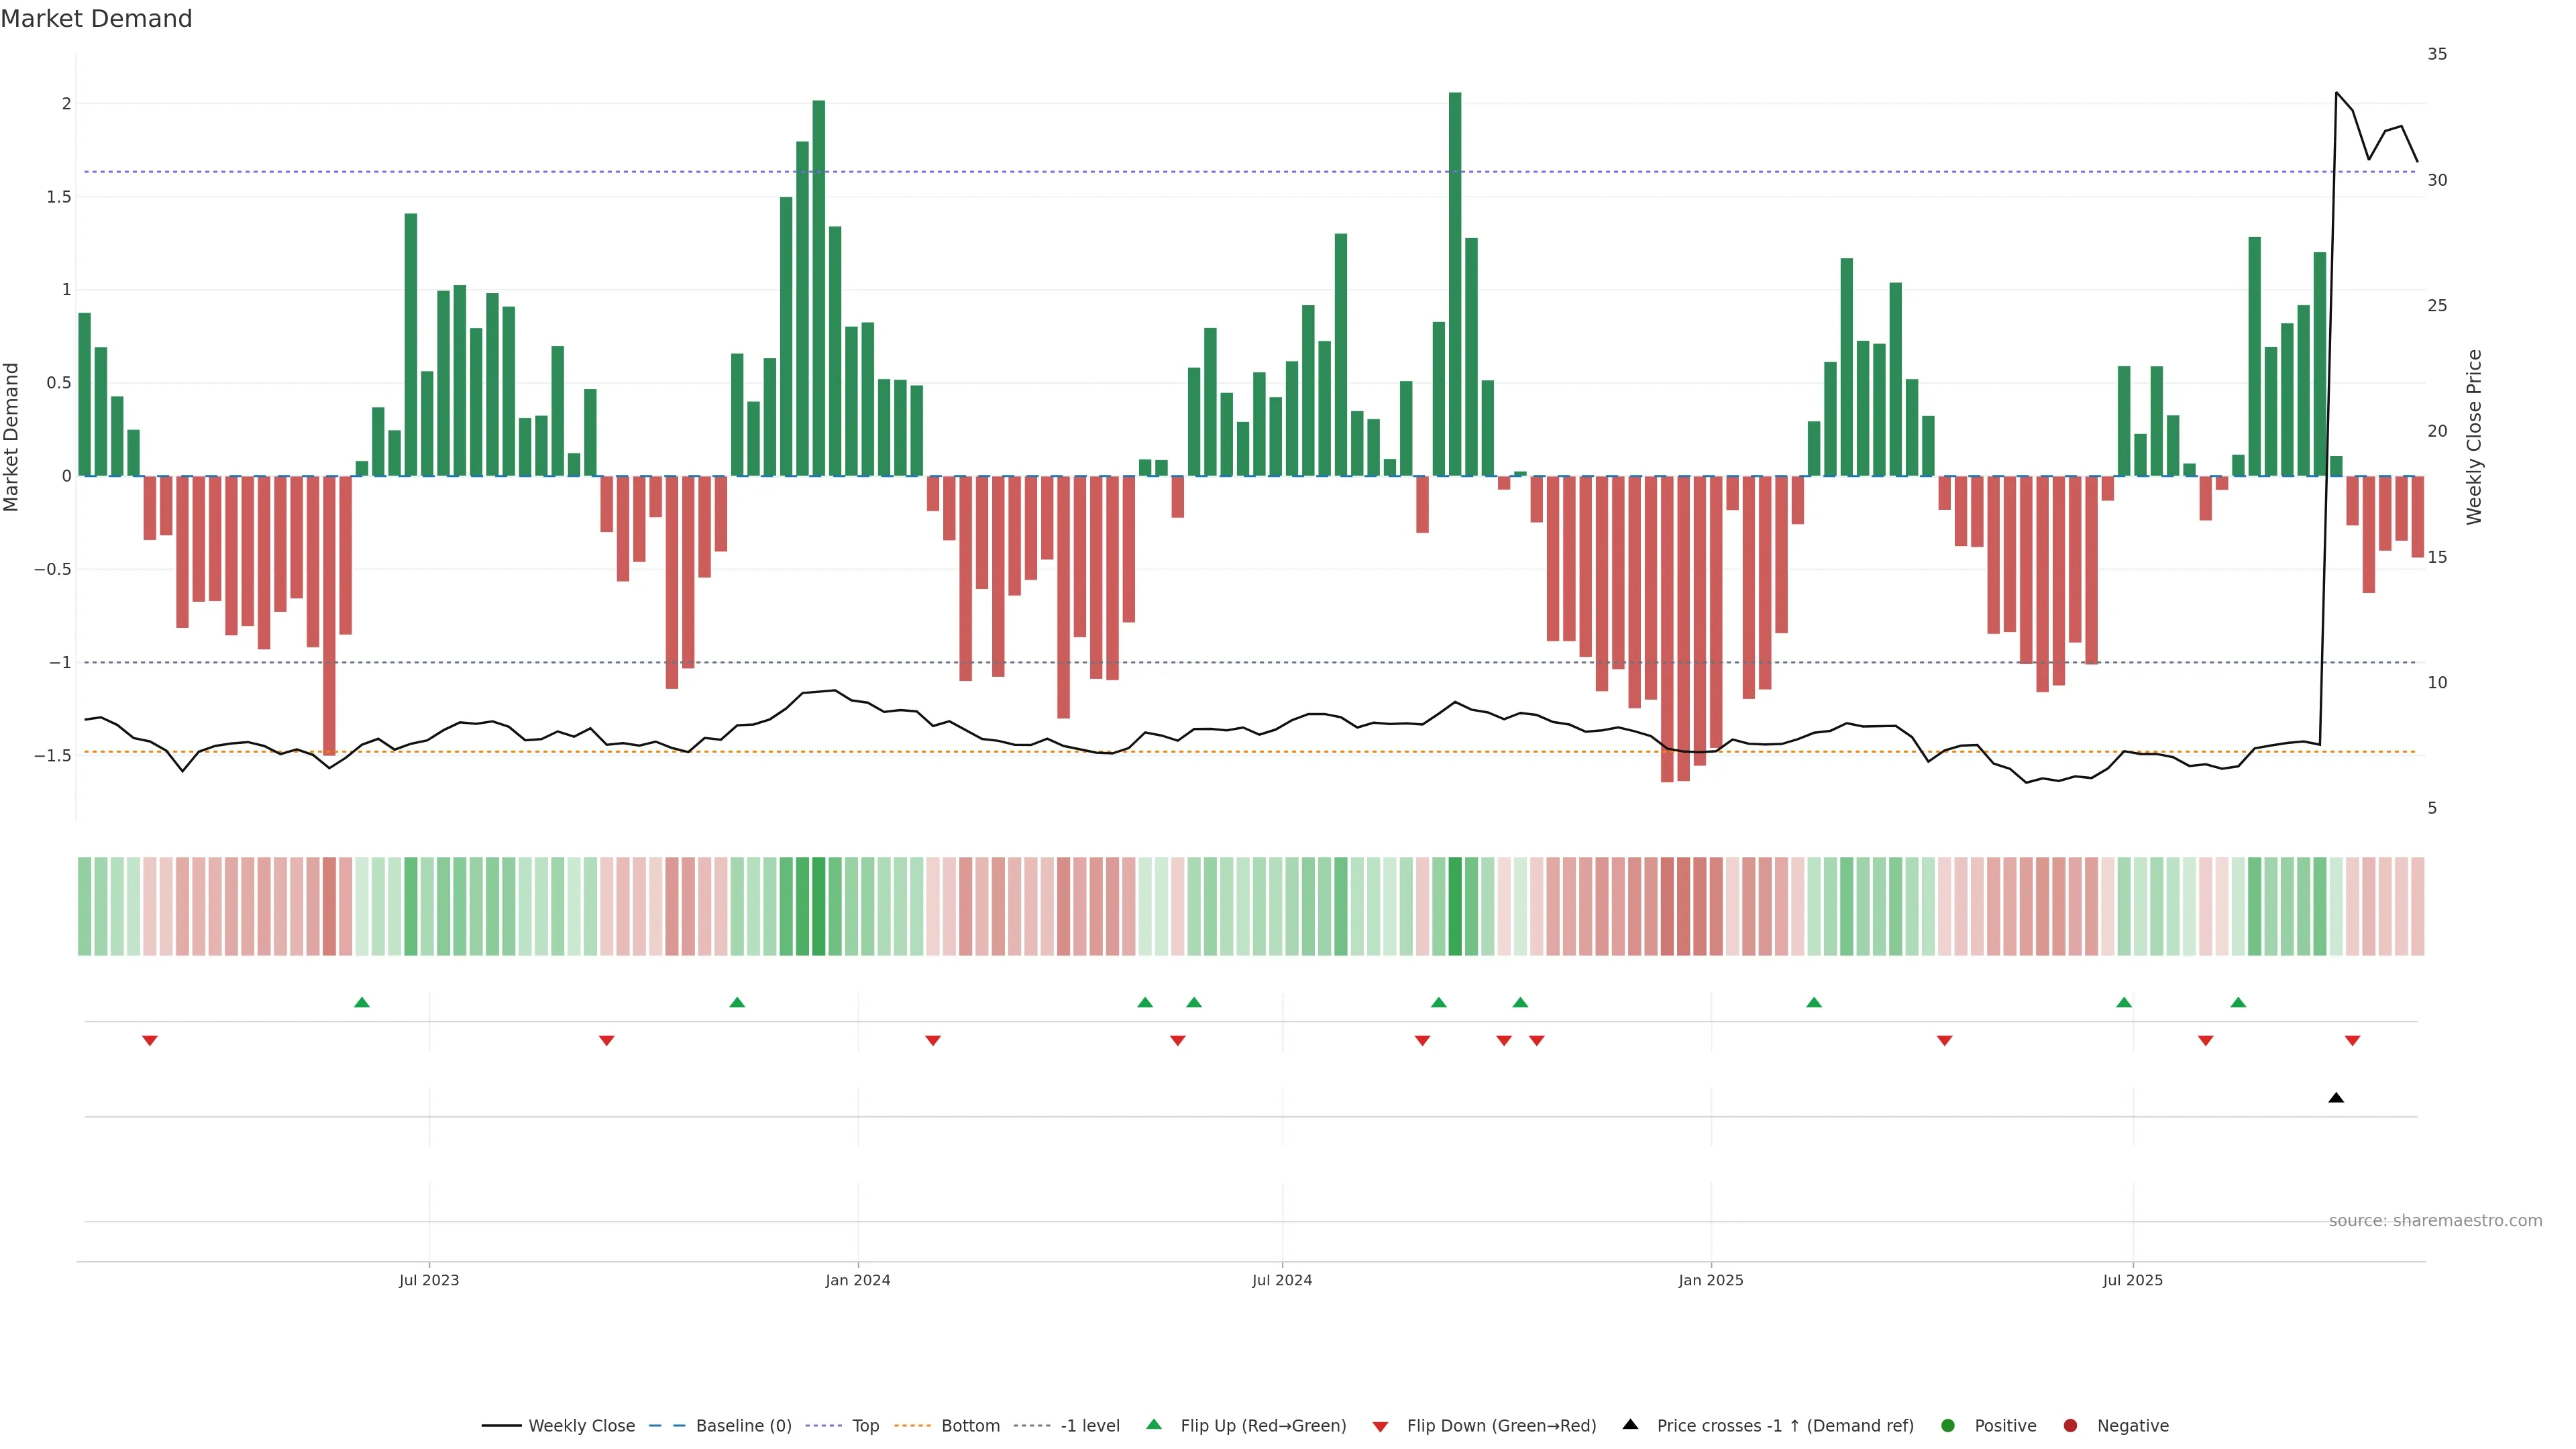Click the darkest green heatmap strip cell
2576x1449 pixels.
point(1455,906)
